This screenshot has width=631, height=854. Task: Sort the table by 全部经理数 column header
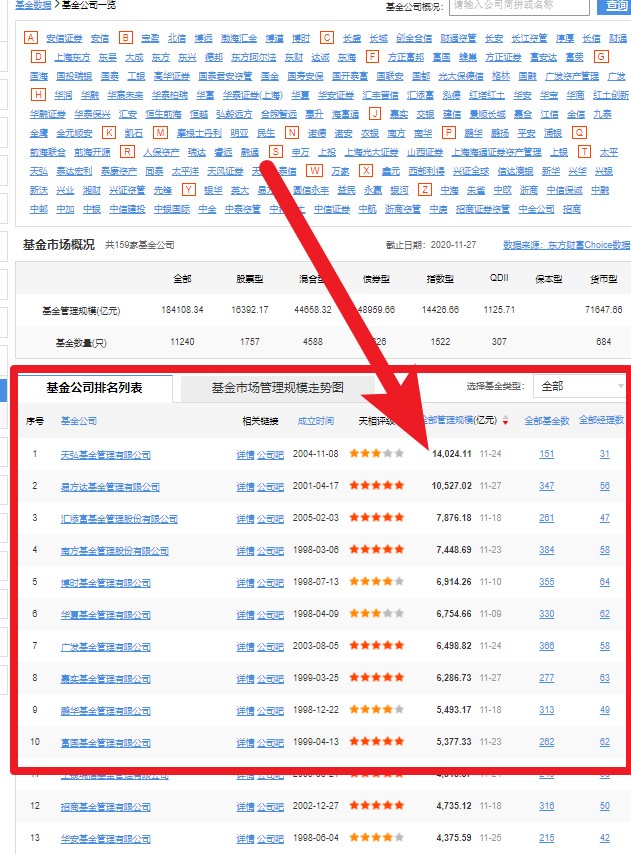click(x=601, y=420)
